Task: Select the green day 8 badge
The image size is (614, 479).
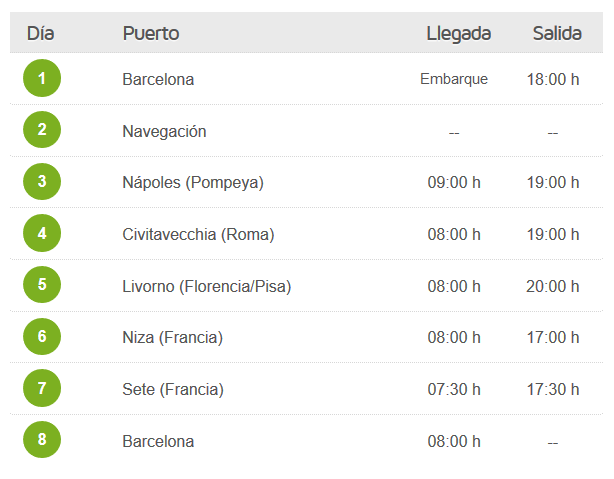Action: pyautogui.click(x=42, y=439)
